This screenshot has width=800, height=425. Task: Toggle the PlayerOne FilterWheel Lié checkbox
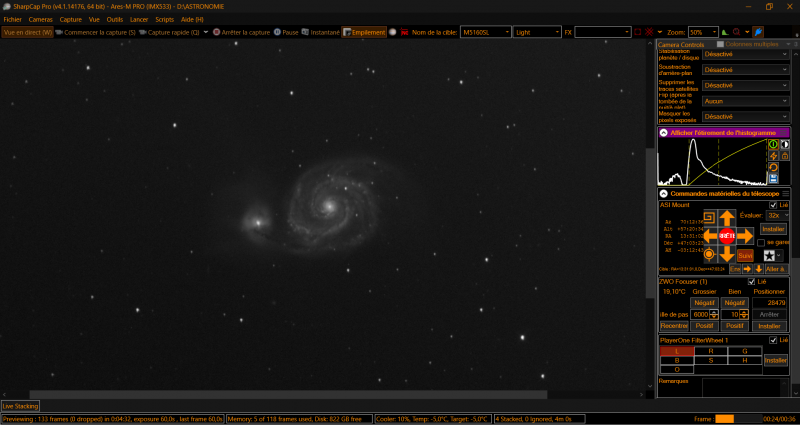pos(773,340)
